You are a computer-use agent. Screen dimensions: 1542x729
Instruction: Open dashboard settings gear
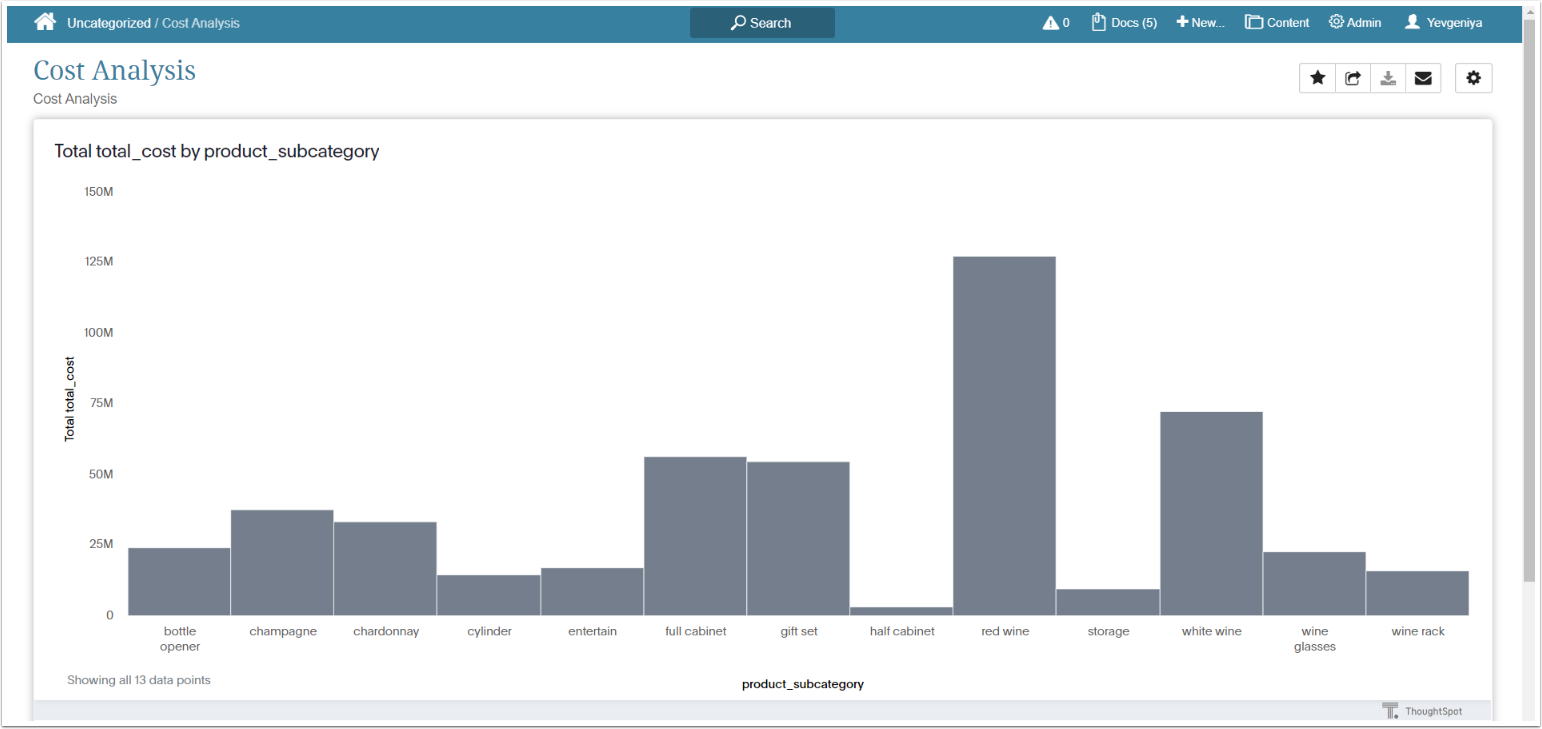1474,78
